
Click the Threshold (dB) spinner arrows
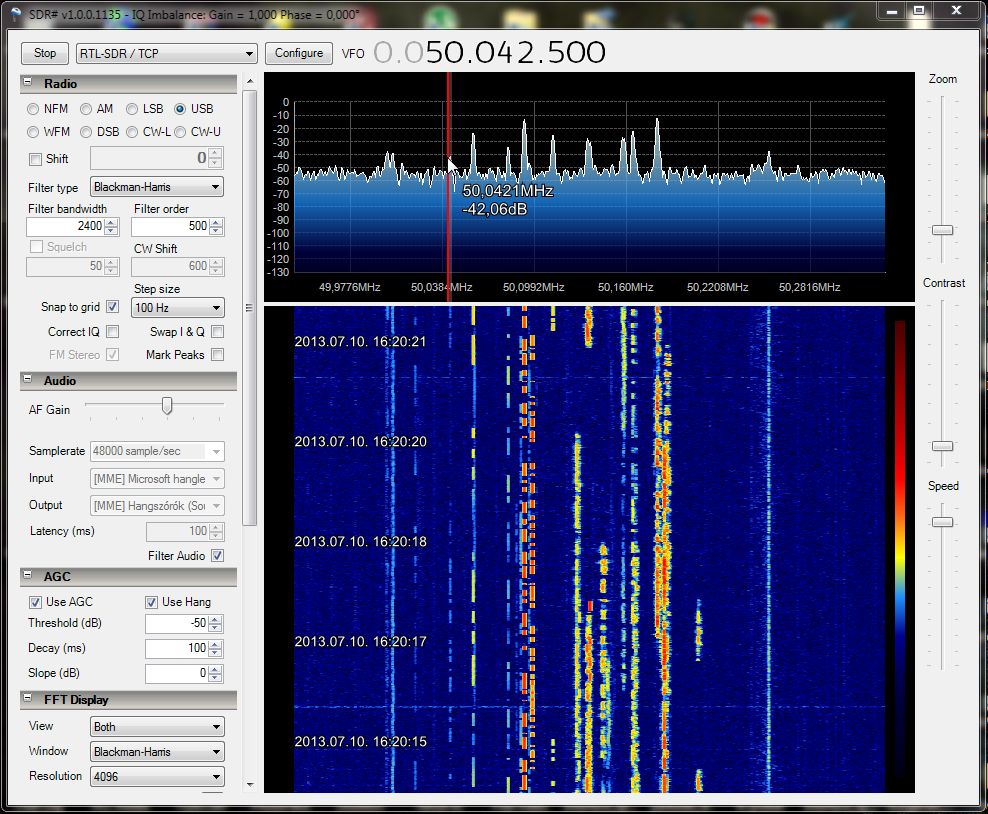[x=215, y=623]
